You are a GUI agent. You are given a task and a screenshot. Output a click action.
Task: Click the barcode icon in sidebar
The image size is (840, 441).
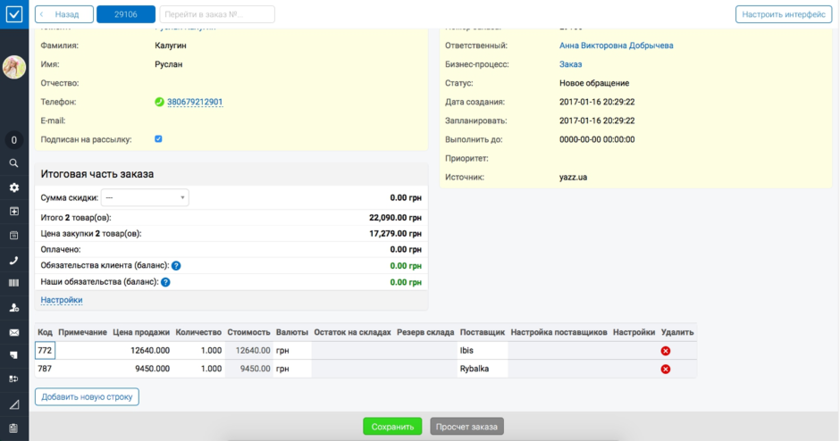coord(14,284)
